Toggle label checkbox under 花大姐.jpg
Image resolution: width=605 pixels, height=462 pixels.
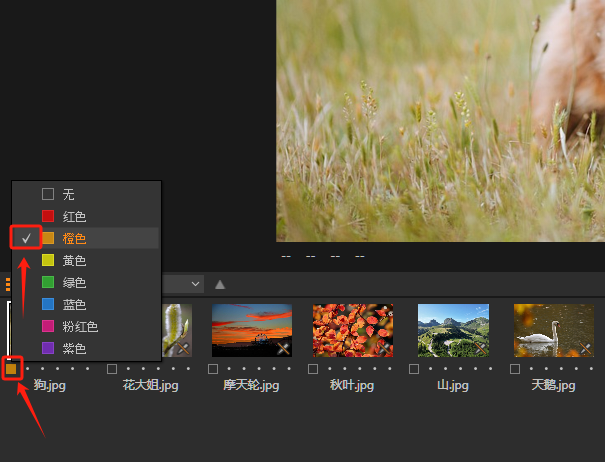[x=112, y=369]
